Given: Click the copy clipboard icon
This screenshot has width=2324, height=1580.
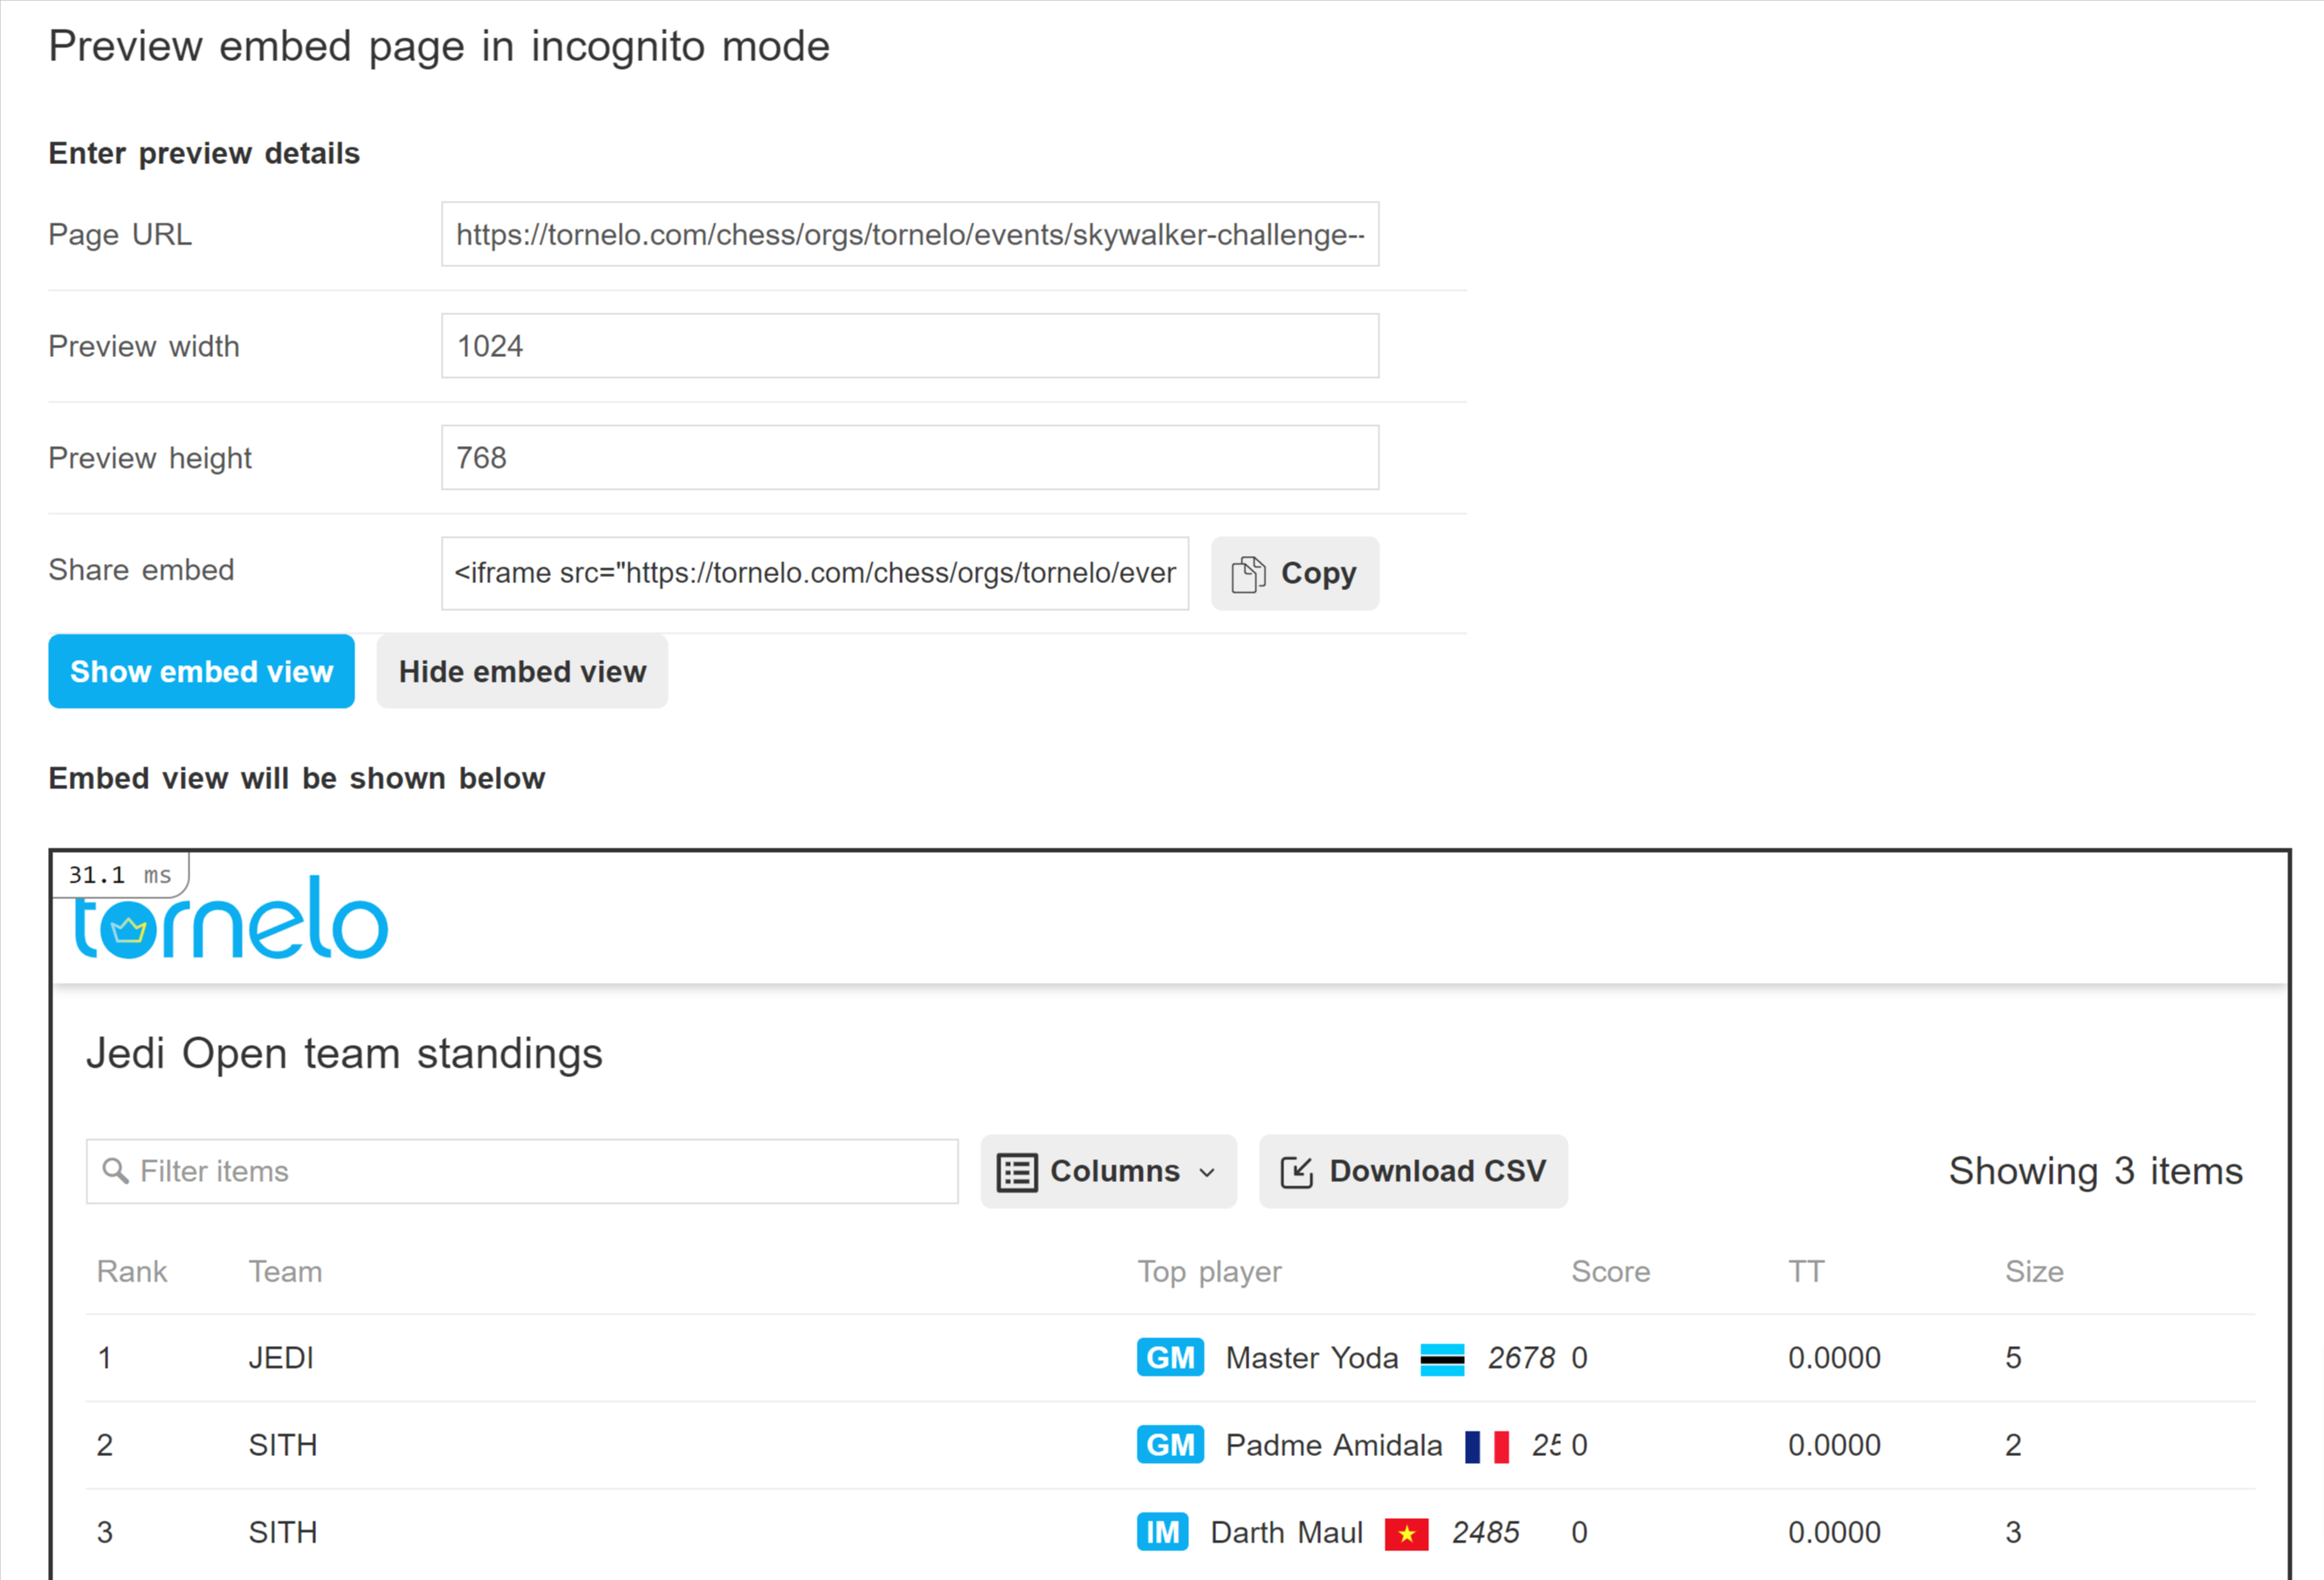Looking at the screenshot, I should pyautogui.click(x=1248, y=574).
